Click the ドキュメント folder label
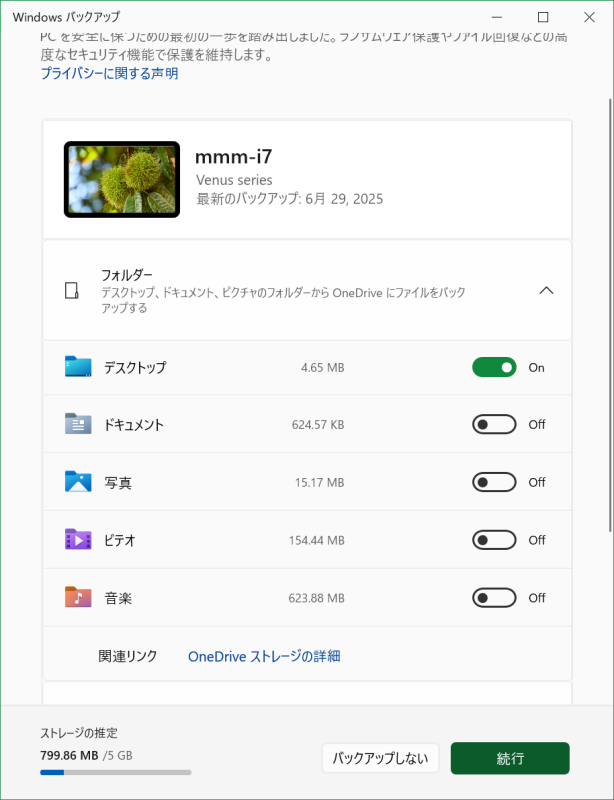This screenshot has height=800, width=614. 134,424
